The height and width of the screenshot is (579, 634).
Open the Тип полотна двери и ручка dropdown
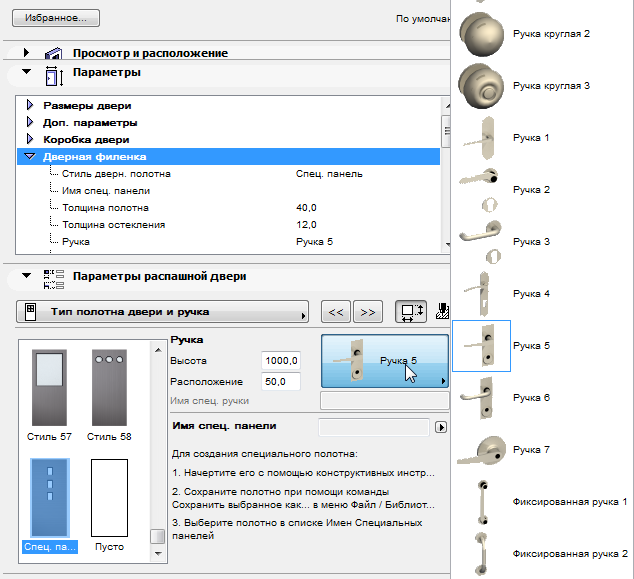[x=162, y=312]
